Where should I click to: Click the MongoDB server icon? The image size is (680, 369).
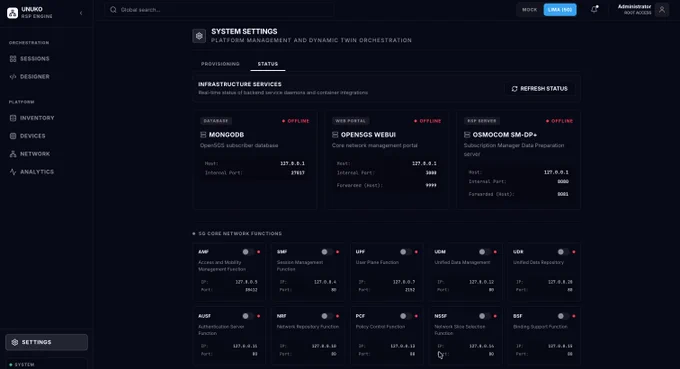[203, 135]
